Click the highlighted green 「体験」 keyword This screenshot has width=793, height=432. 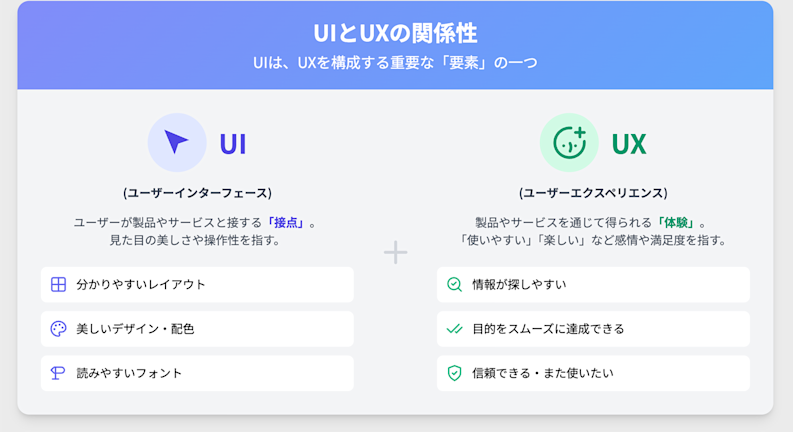[x=676, y=222]
